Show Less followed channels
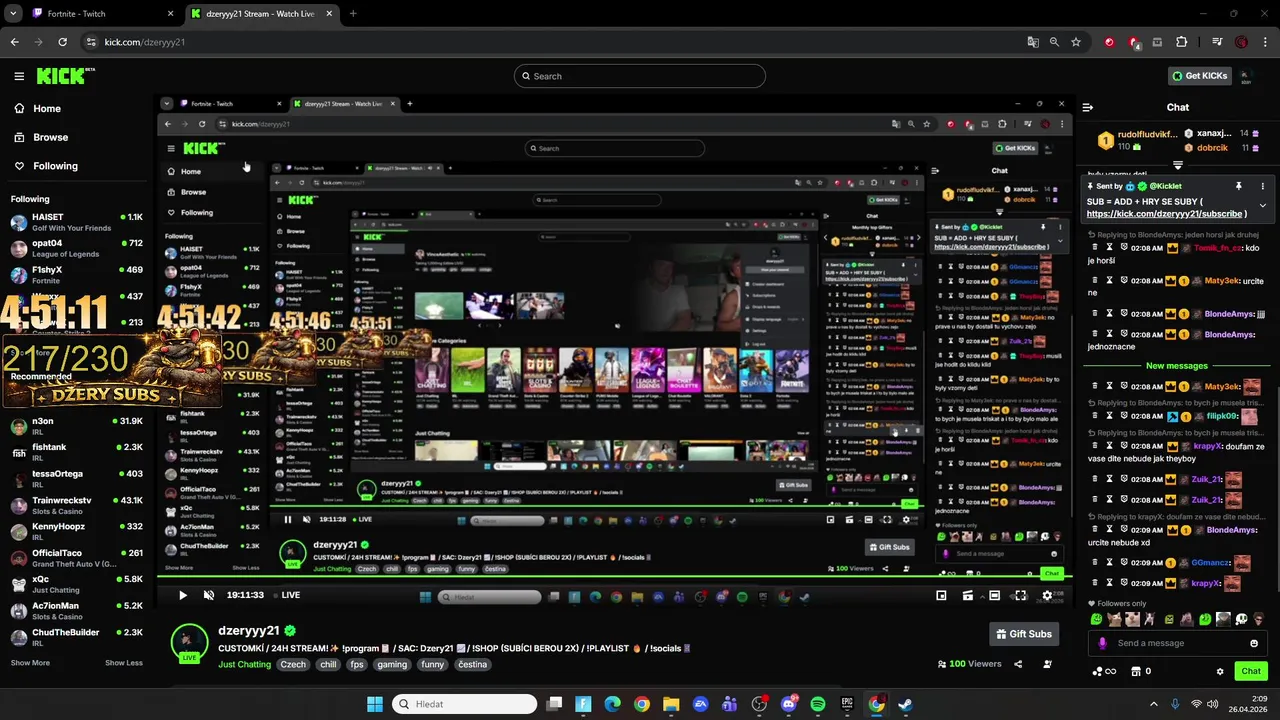 (123, 662)
